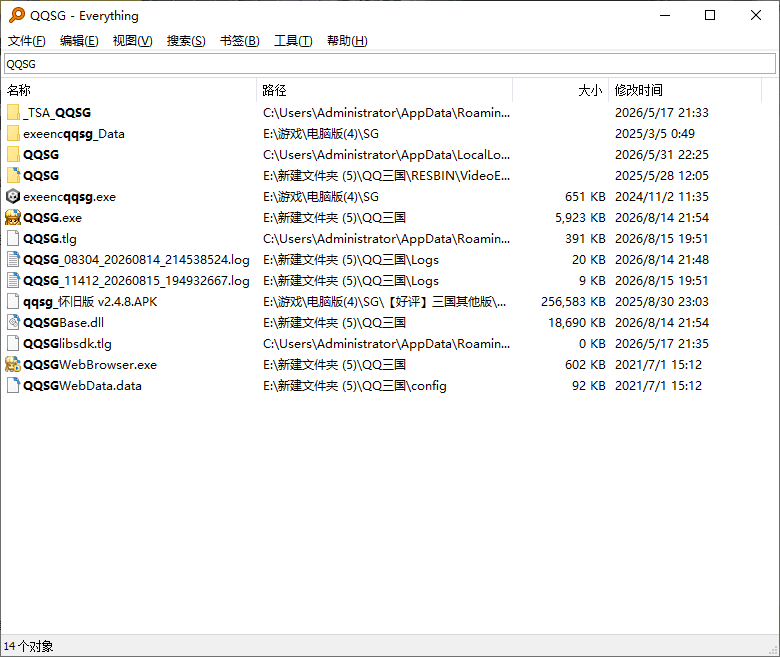The width and height of the screenshot is (780, 657).
Task: Click path E:\新建文件夹 (5)\QQ三国\config
Action: (355, 386)
